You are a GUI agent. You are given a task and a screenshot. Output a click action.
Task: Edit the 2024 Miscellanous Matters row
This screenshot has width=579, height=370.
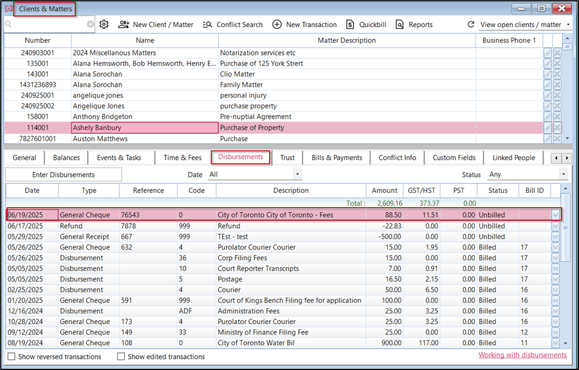pyautogui.click(x=547, y=53)
